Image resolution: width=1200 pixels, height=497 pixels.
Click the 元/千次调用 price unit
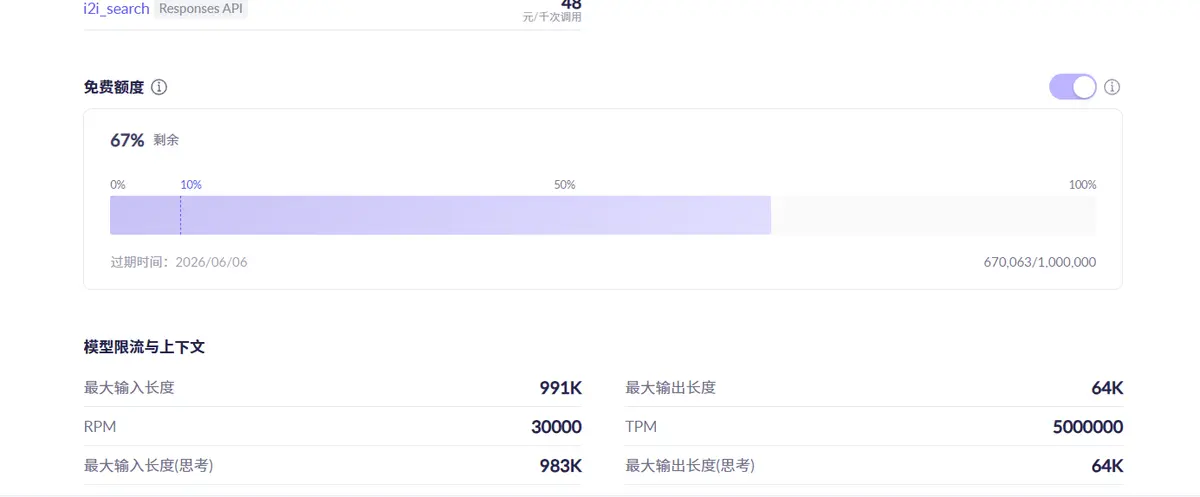coord(552,17)
